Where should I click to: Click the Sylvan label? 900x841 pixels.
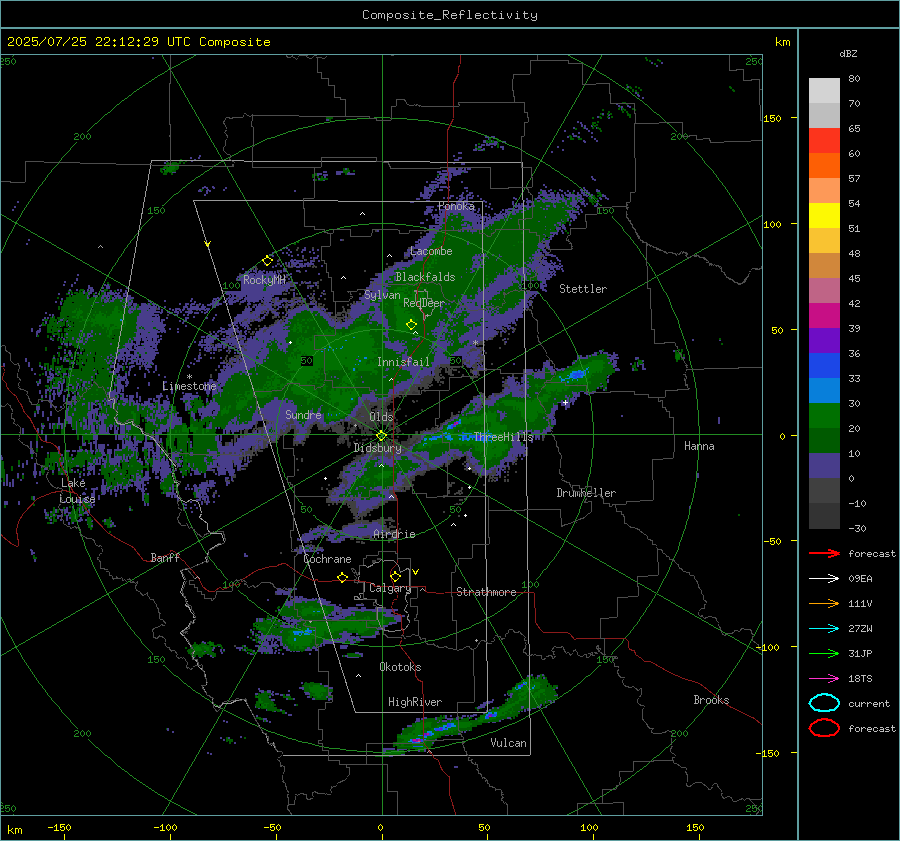tap(382, 295)
